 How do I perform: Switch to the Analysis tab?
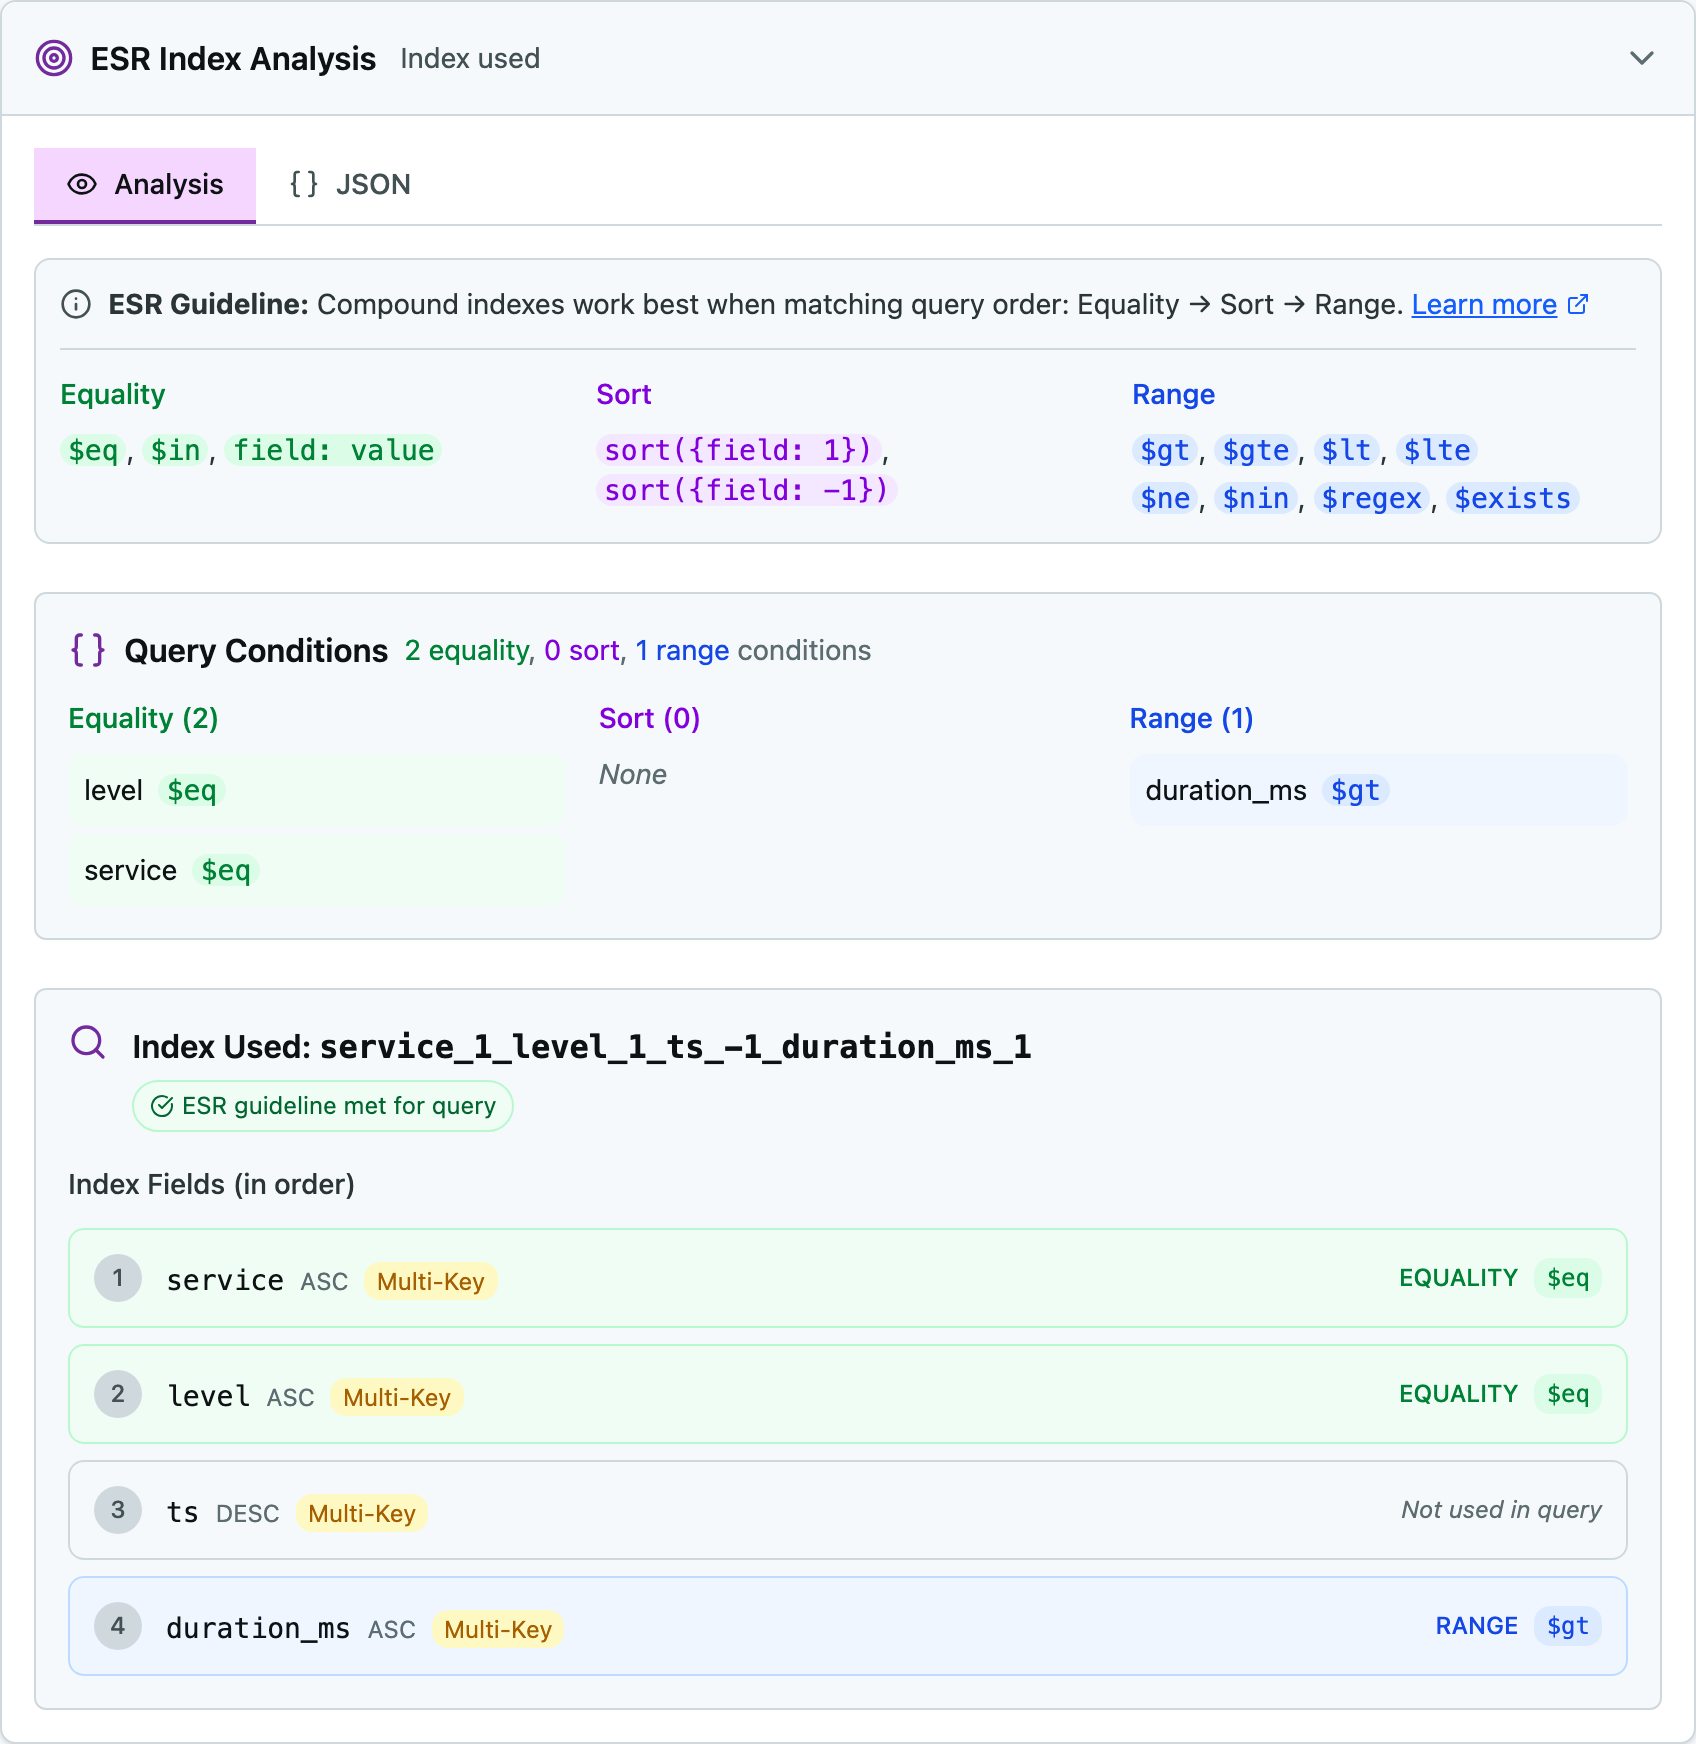[145, 185]
